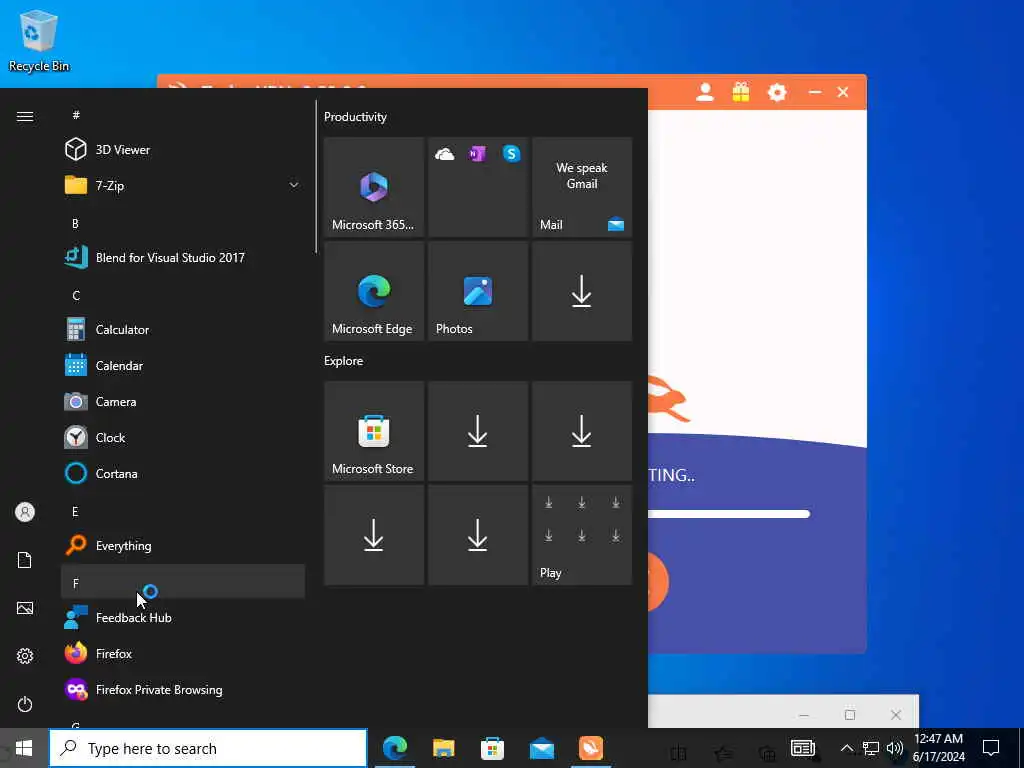Open account icon in VPN window
Viewport: 1024px width, 768px height.
coord(705,92)
